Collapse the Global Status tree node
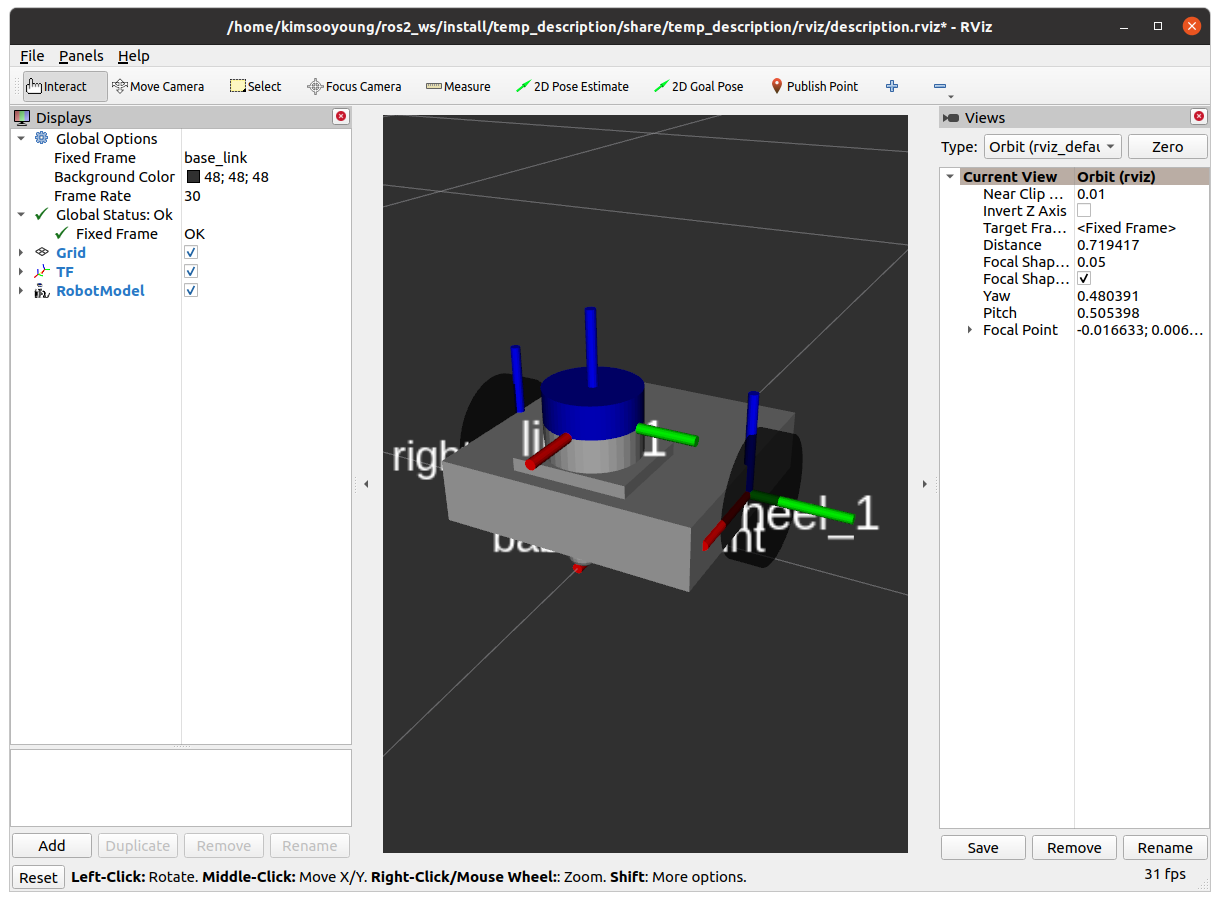This screenshot has width=1220, height=901. point(21,215)
